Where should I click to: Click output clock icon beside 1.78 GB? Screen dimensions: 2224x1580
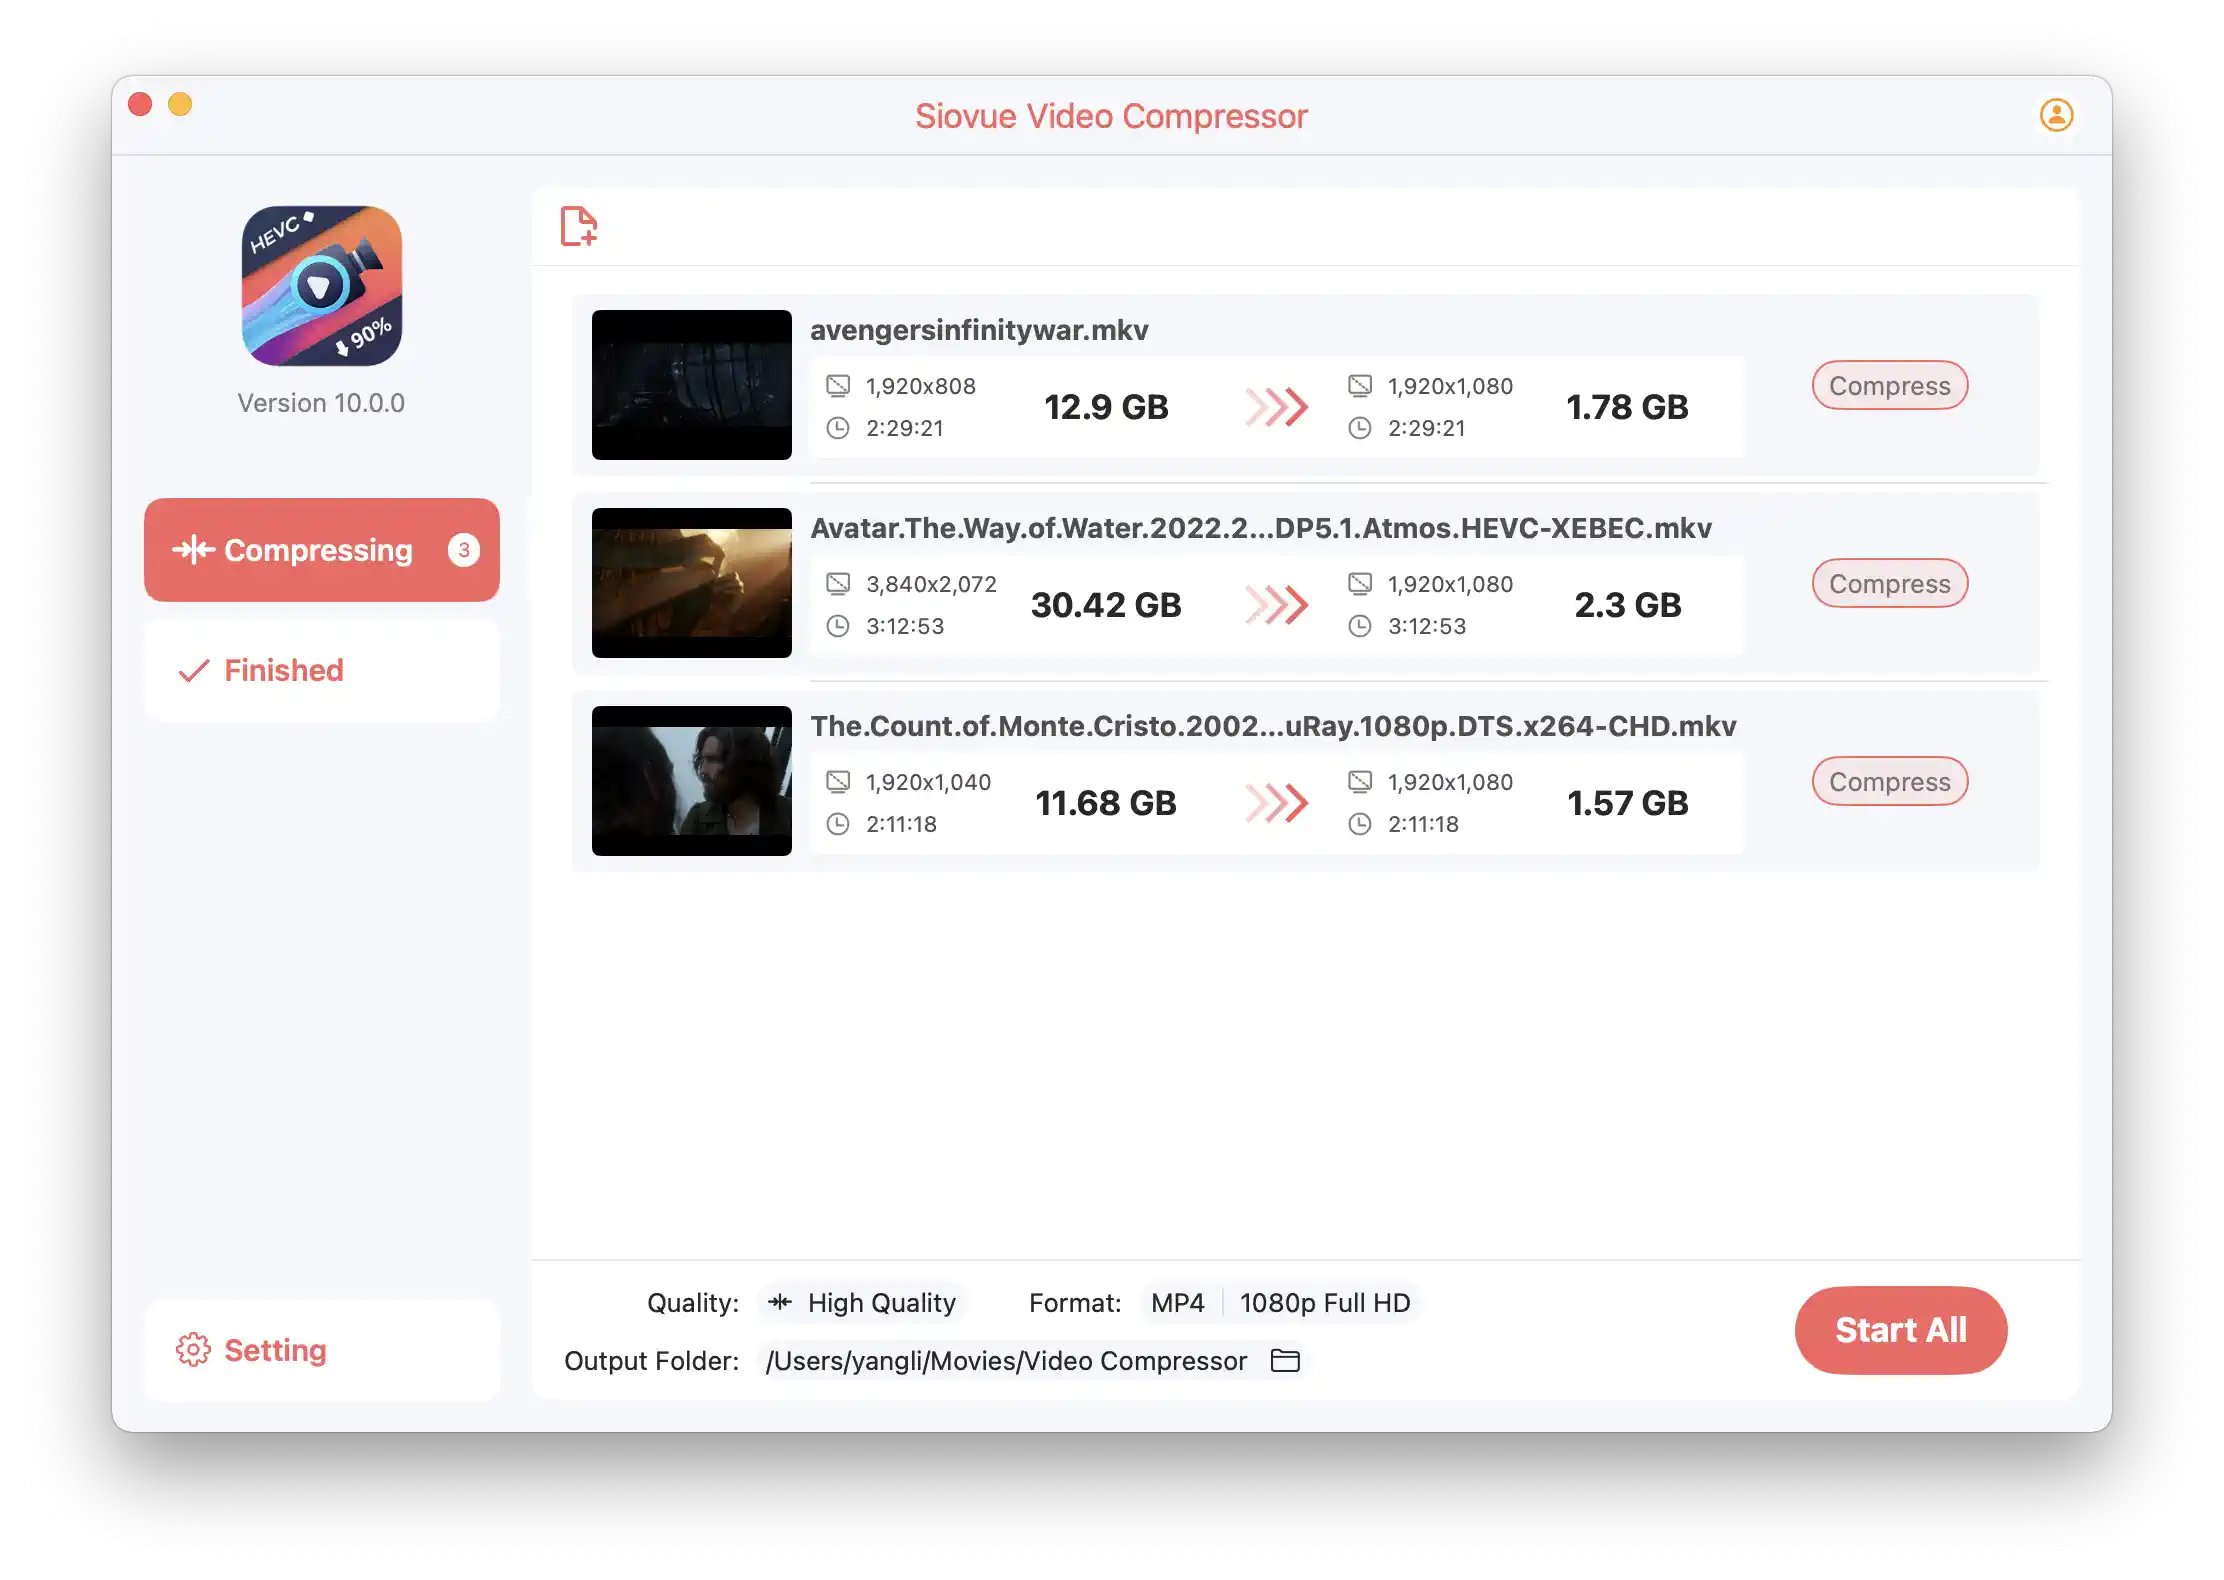(x=1360, y=428)
